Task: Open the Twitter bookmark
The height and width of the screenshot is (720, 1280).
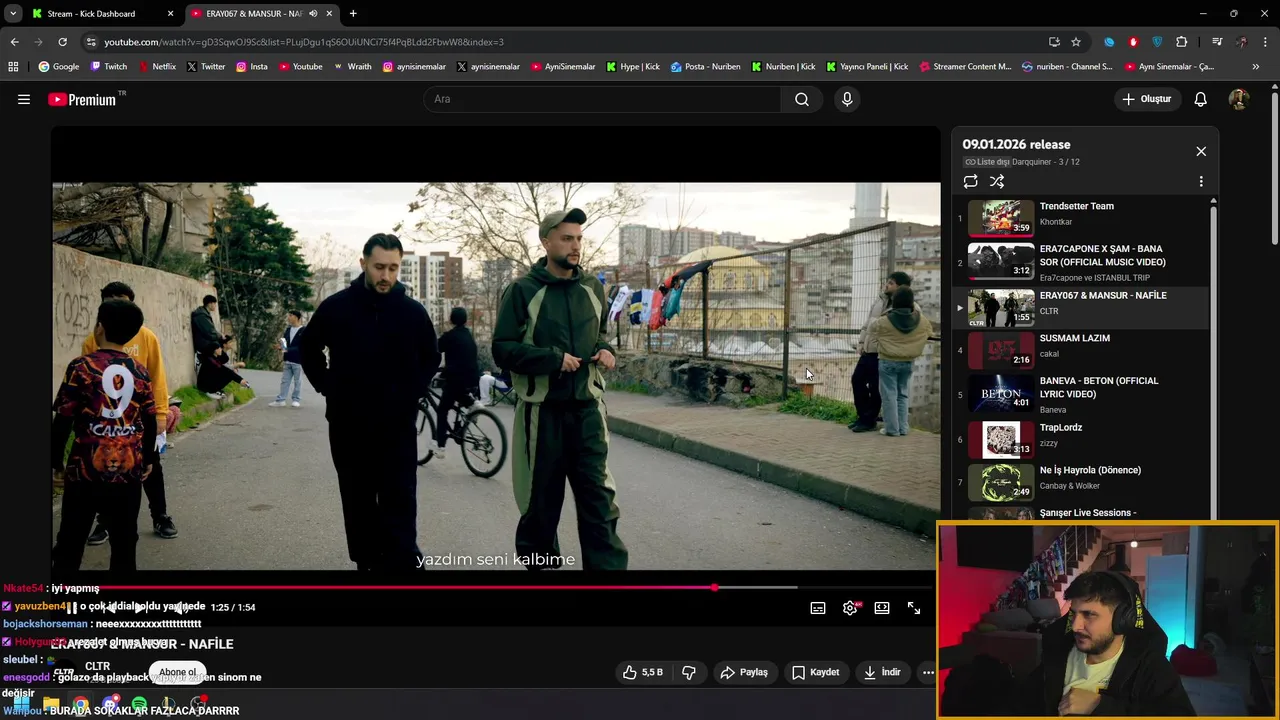Action: click(206, 67)
